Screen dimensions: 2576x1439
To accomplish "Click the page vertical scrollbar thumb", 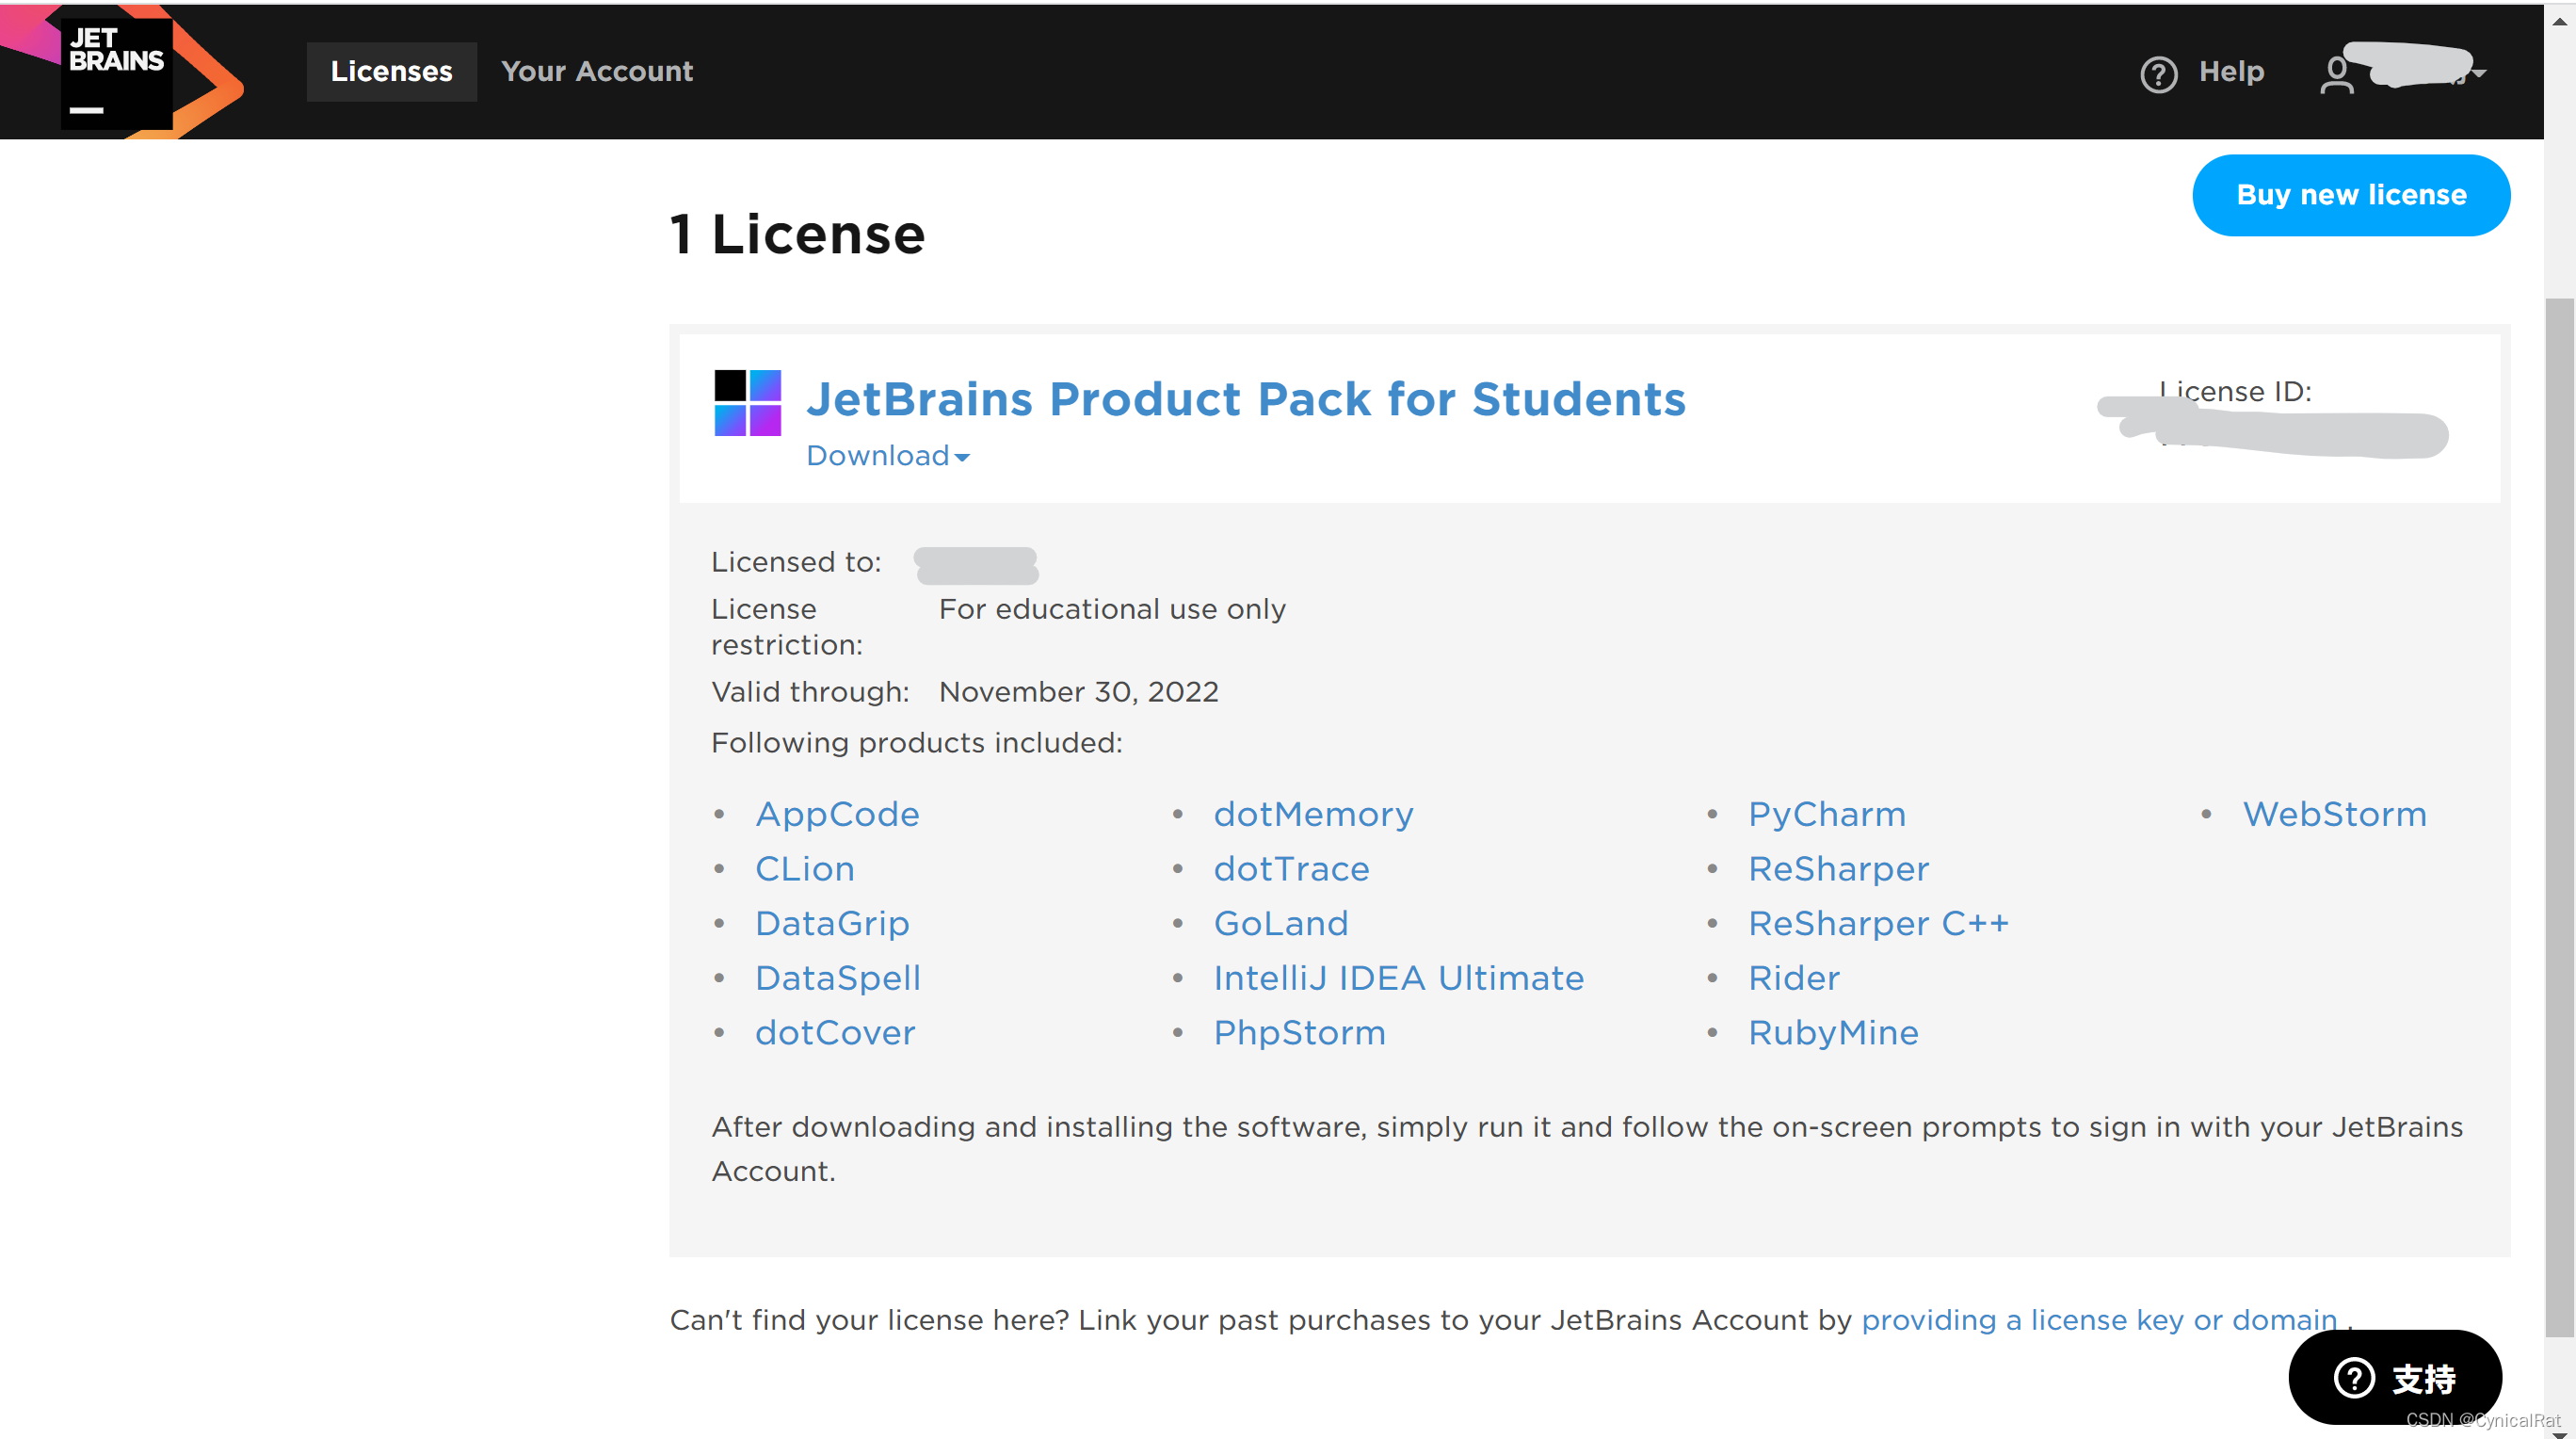I will (2559, 817).
